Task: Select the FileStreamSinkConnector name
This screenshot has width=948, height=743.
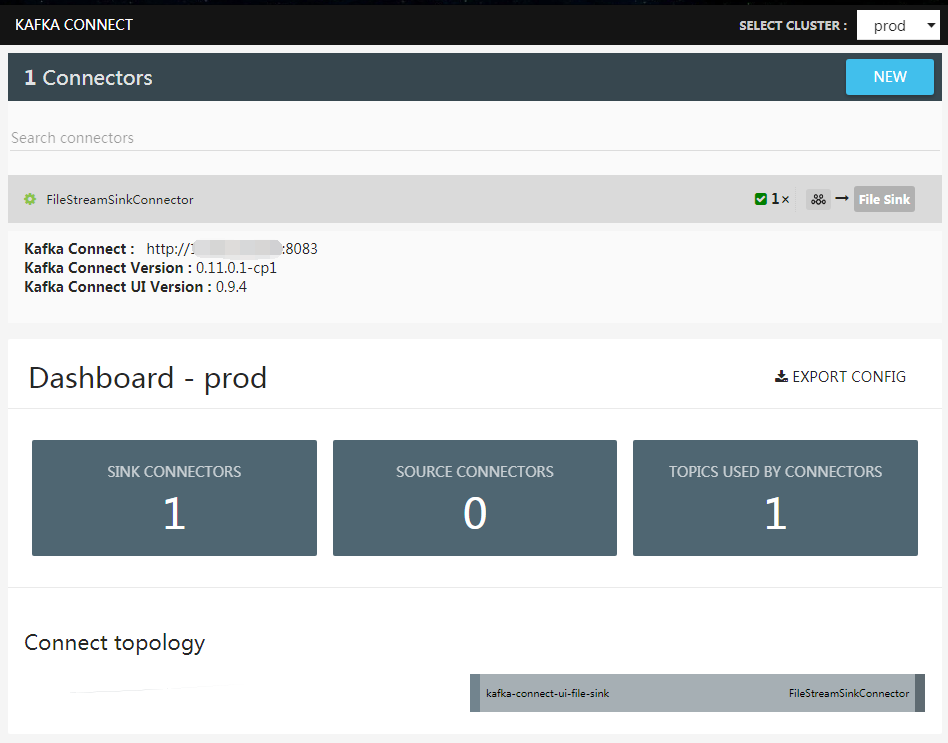Action: tap(121, 199)
